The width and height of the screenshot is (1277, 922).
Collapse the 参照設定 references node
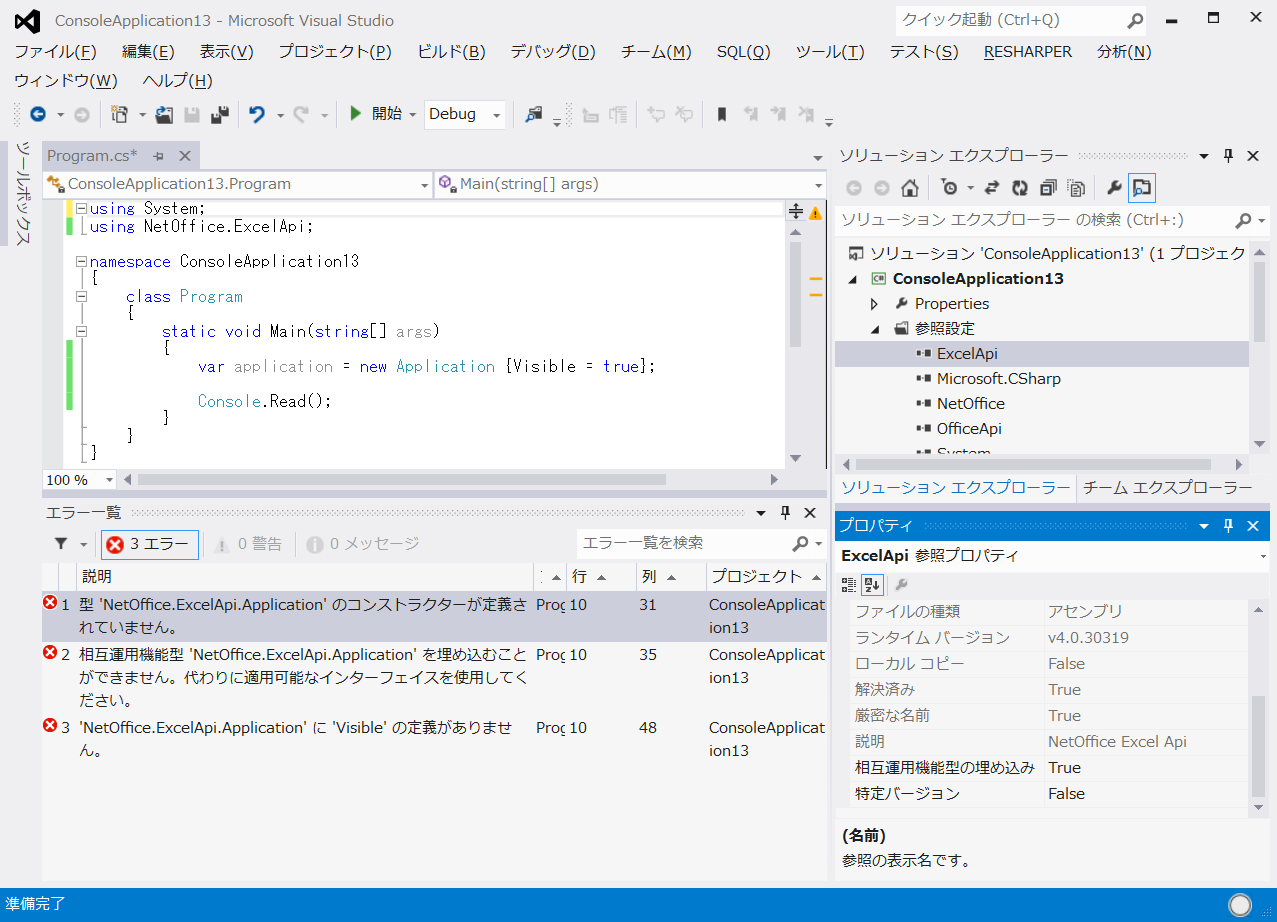(873, 328)
